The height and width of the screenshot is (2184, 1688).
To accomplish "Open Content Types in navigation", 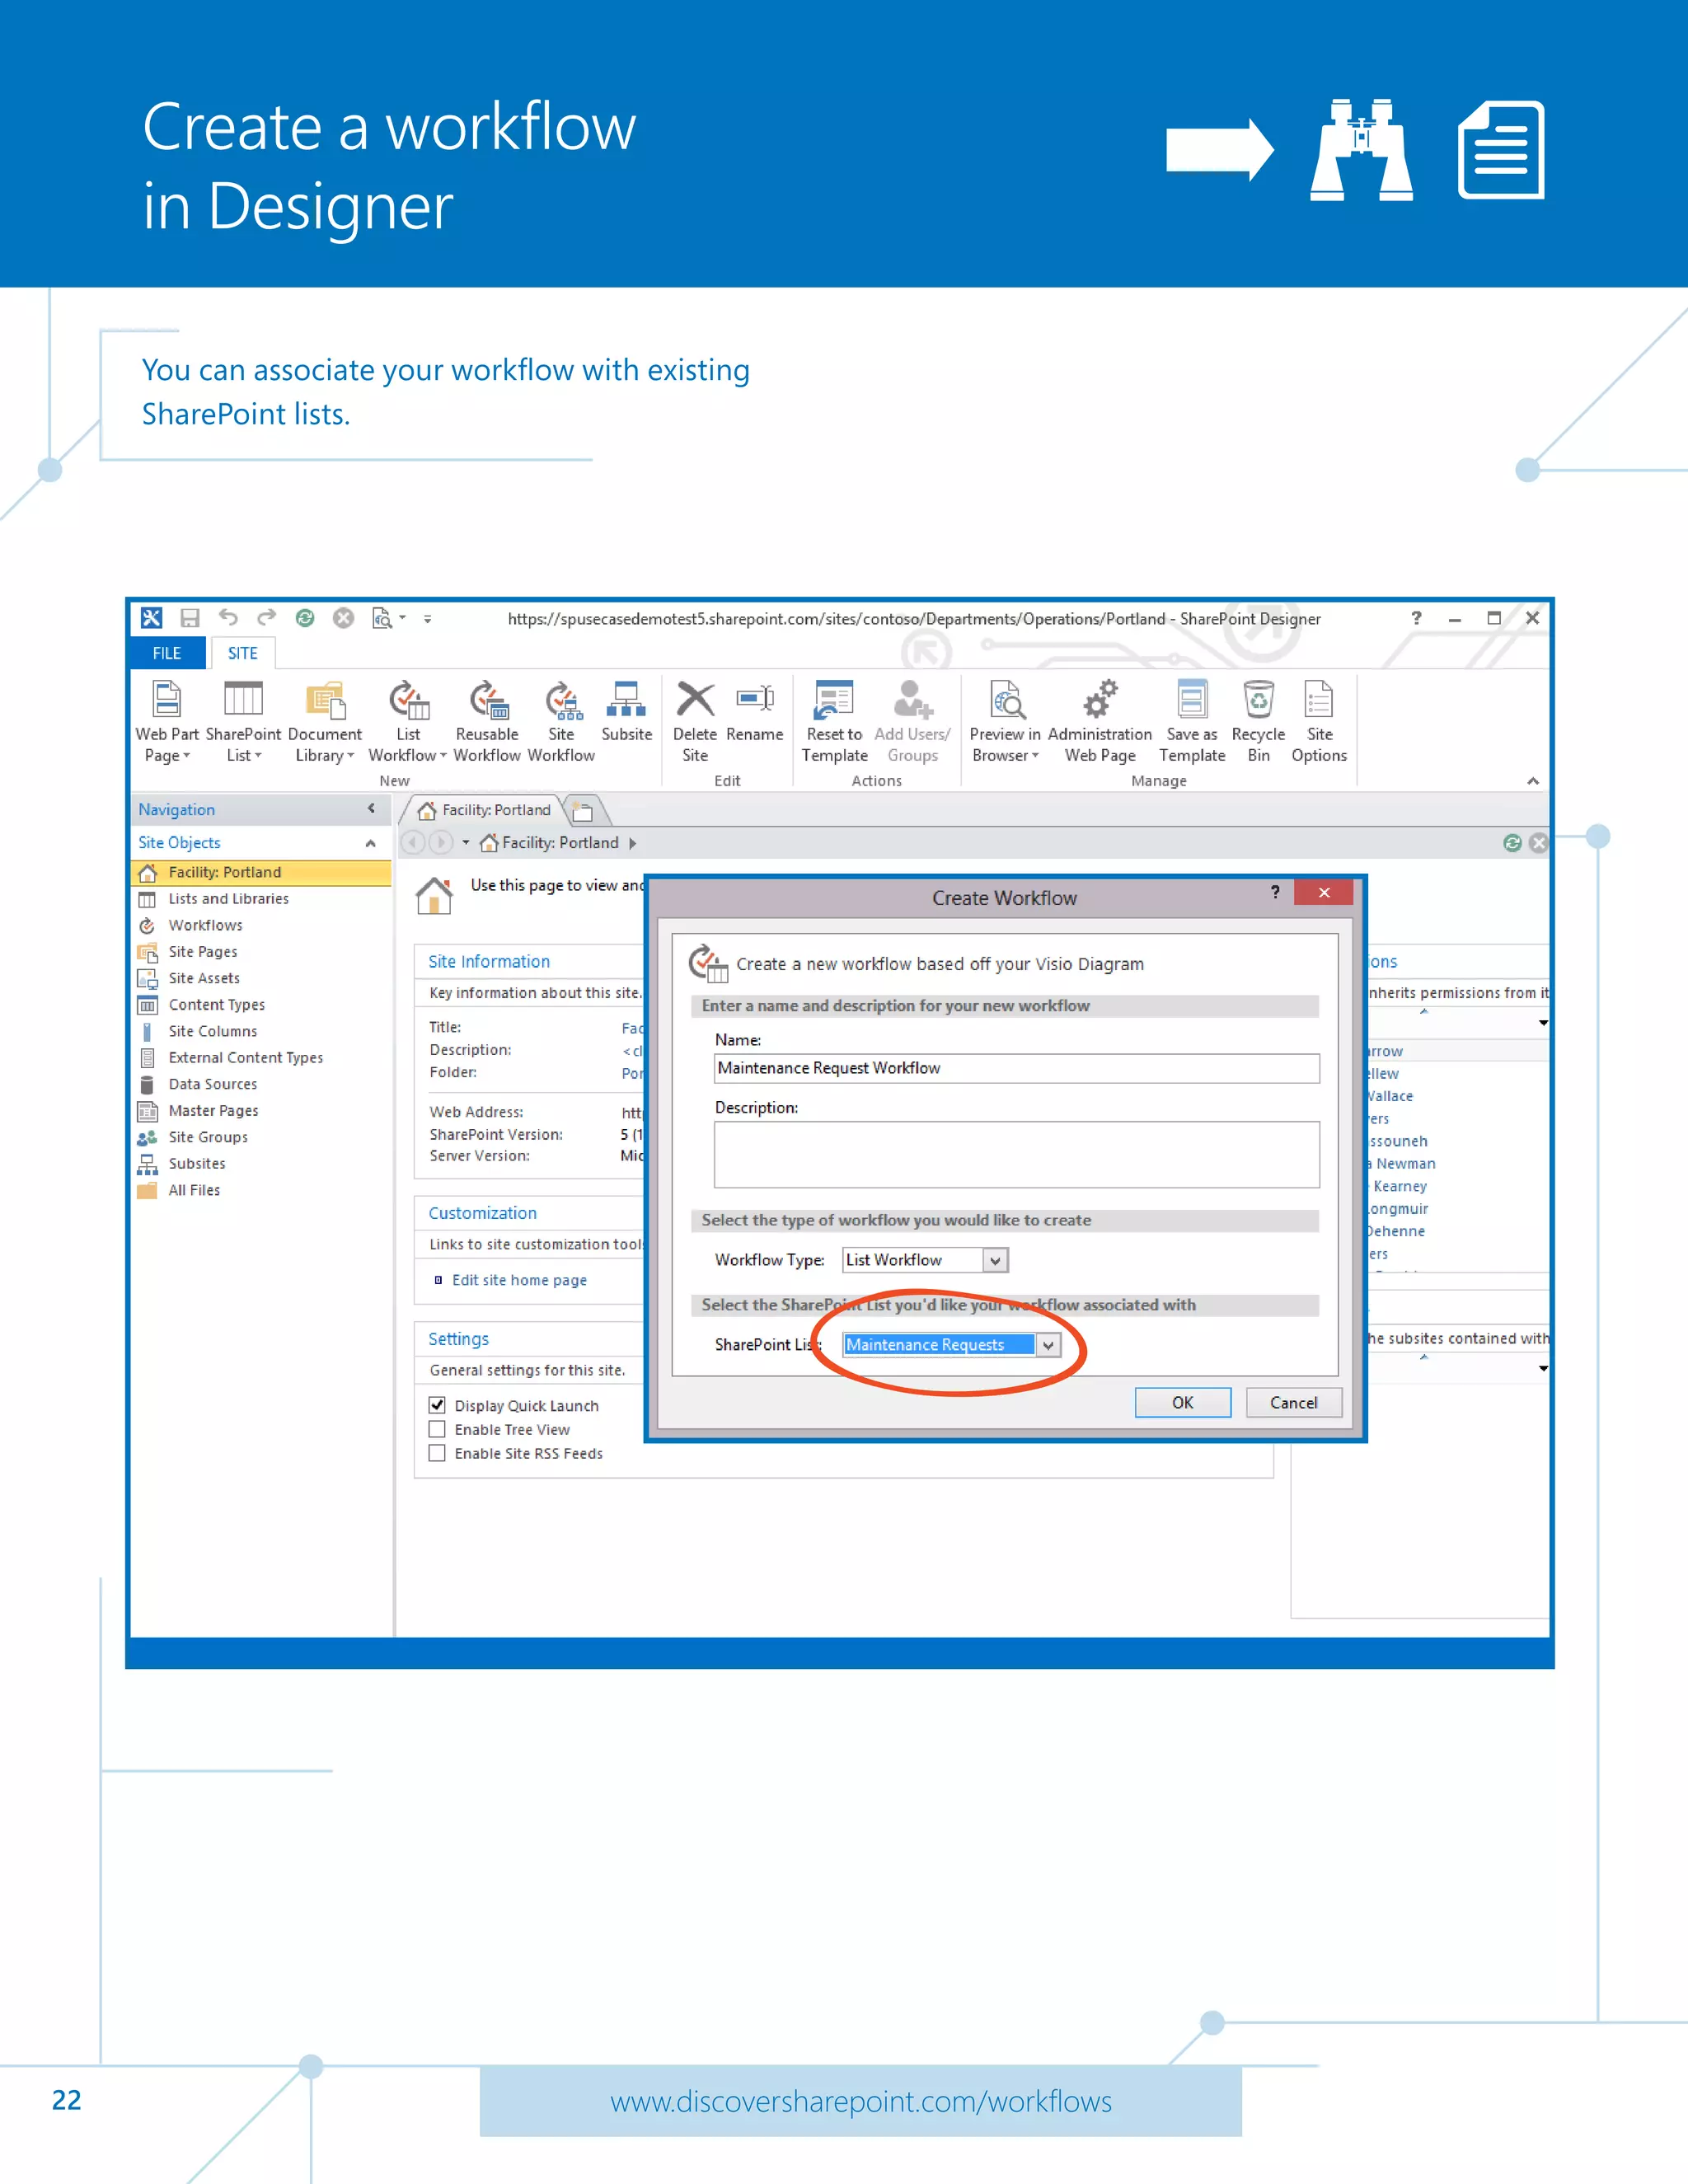I will [216, 1005].
